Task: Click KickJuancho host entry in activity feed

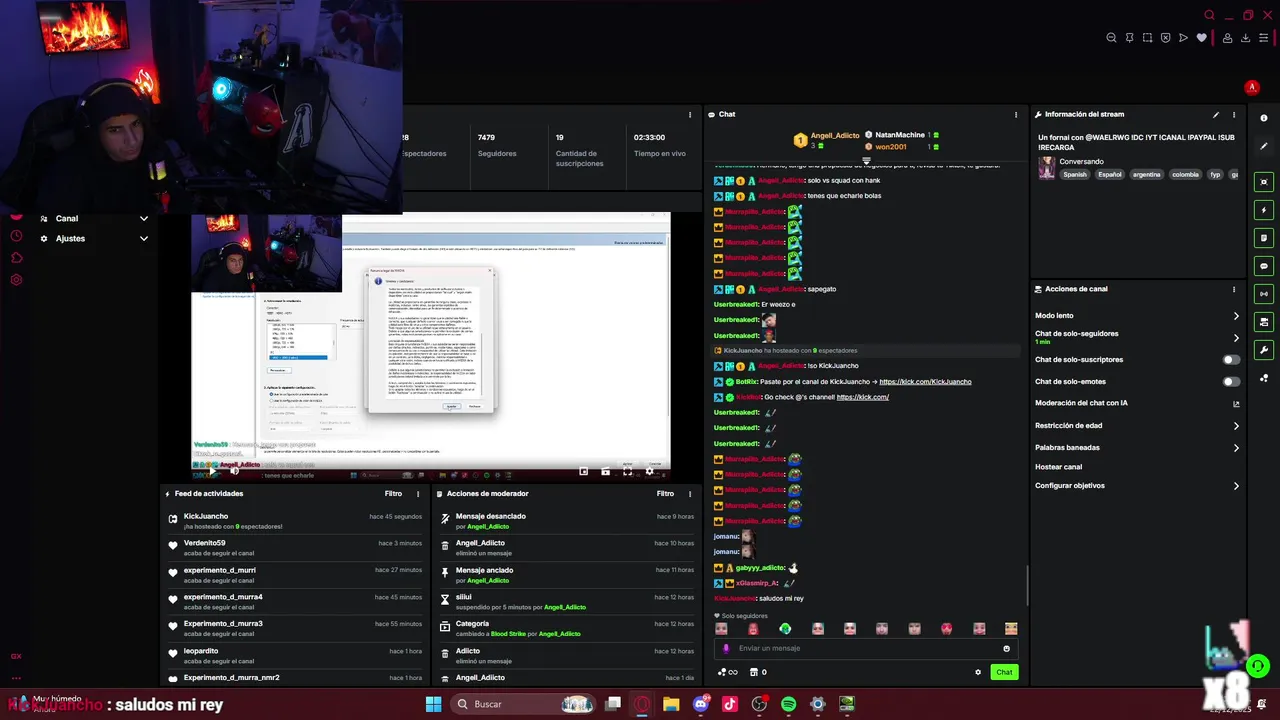Action: 296,521
